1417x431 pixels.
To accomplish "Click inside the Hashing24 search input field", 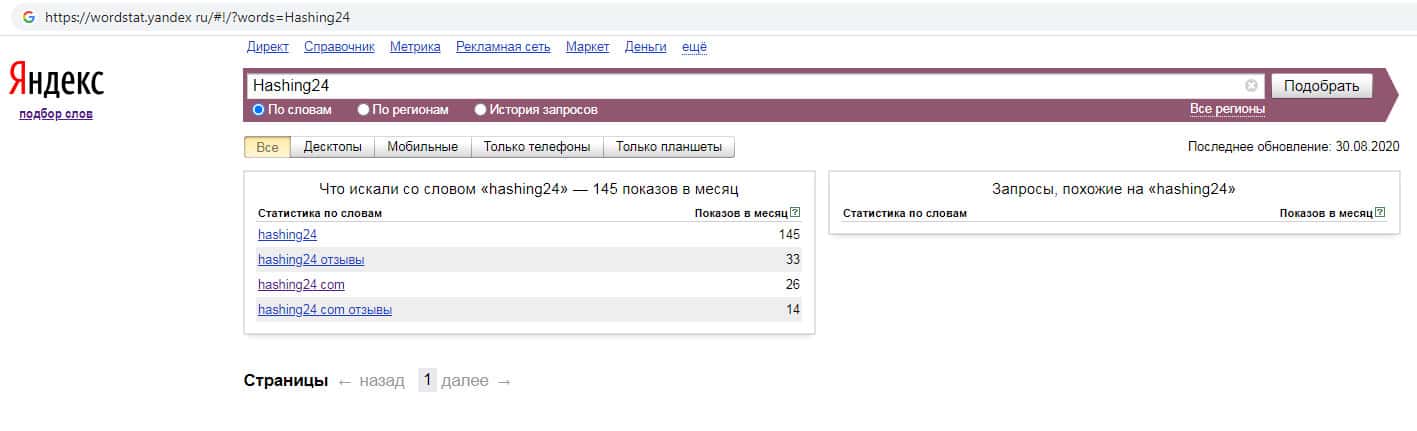I will (x=740, y=86).
